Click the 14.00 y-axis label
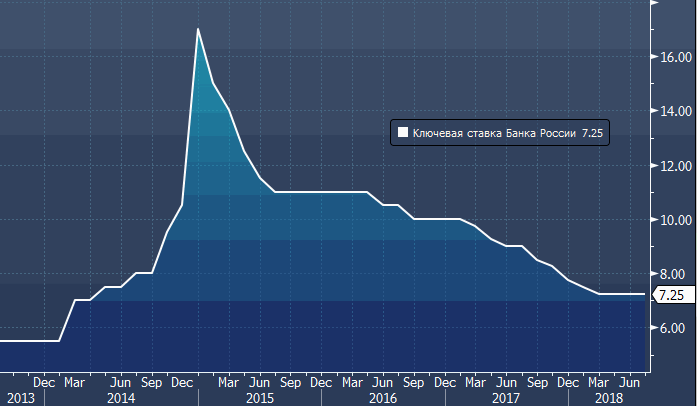Viewport: 697px width, 406px height. pyautogui.click(x=672, y=111)
